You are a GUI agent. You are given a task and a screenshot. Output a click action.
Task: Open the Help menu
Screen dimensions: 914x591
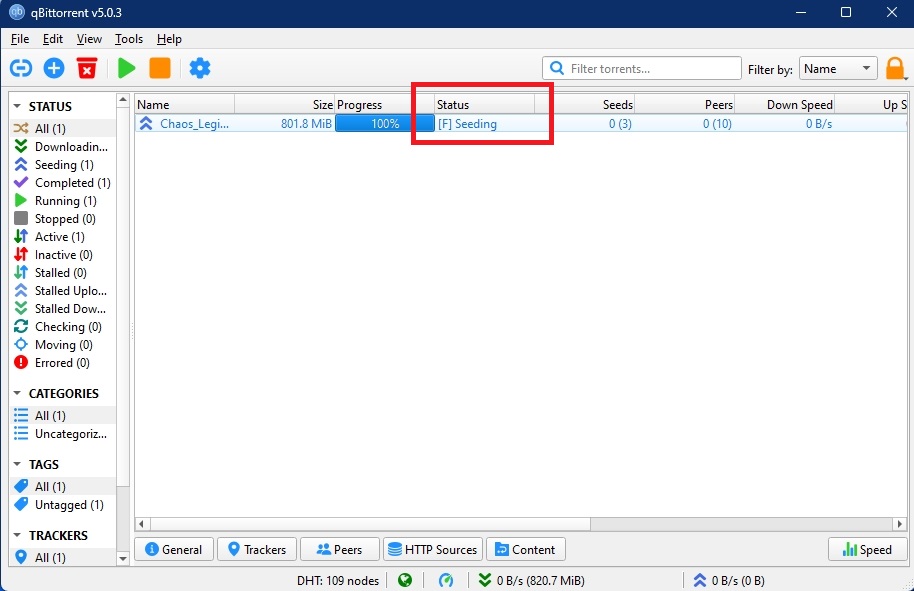(x=169, y=38)
